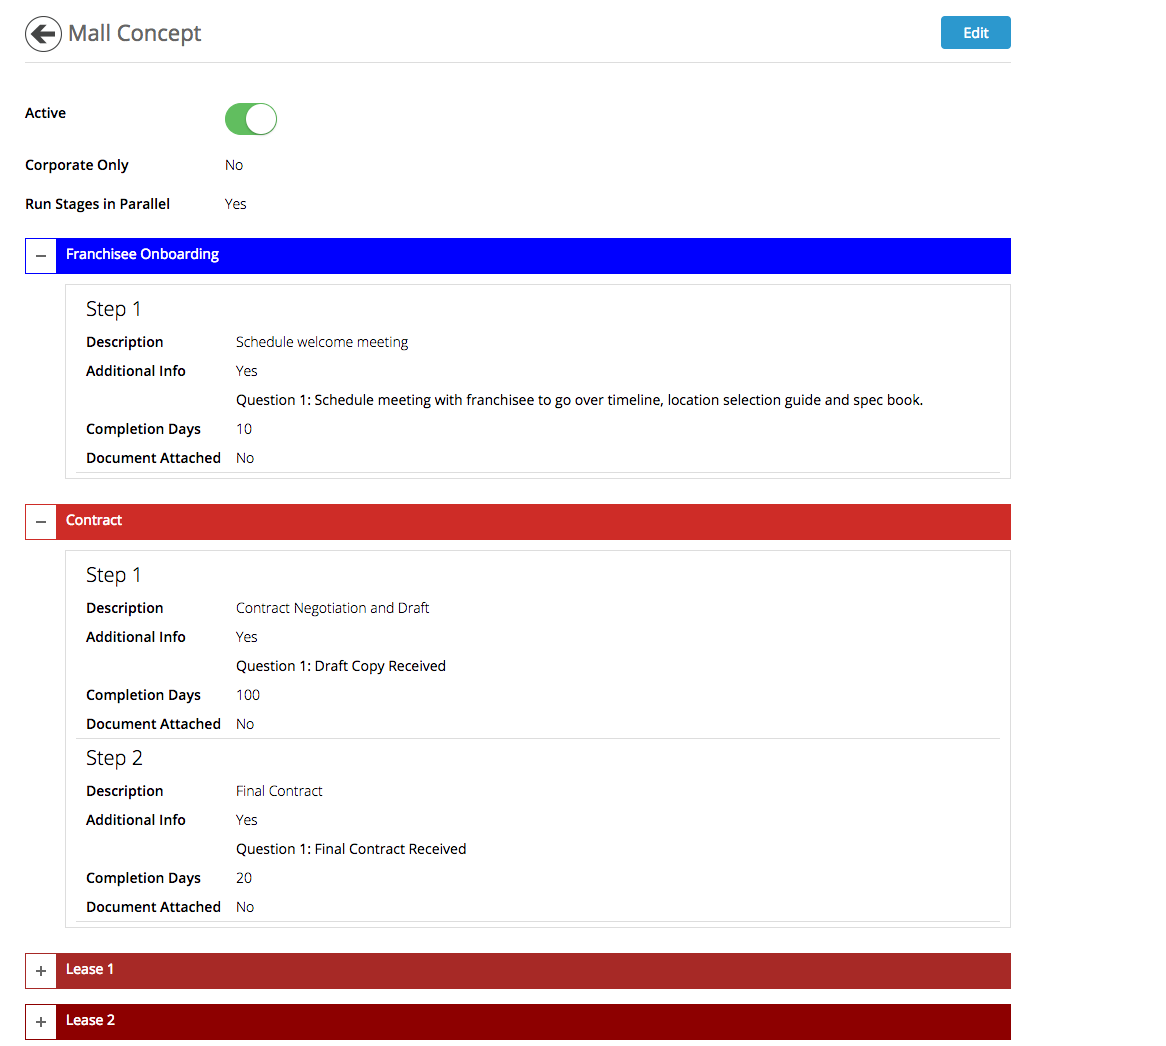This screenshot has height=1046, width=1166.
Task: Click the Active label
Action: 45,113
